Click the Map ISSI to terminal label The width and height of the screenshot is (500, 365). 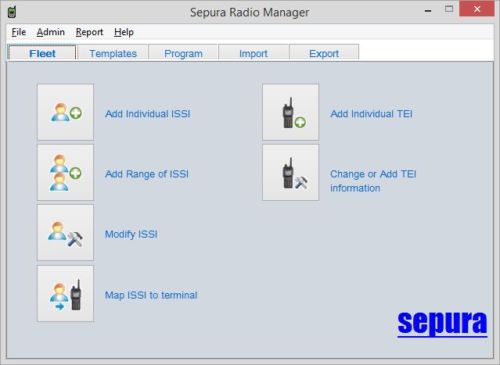[x=151, y=295]
